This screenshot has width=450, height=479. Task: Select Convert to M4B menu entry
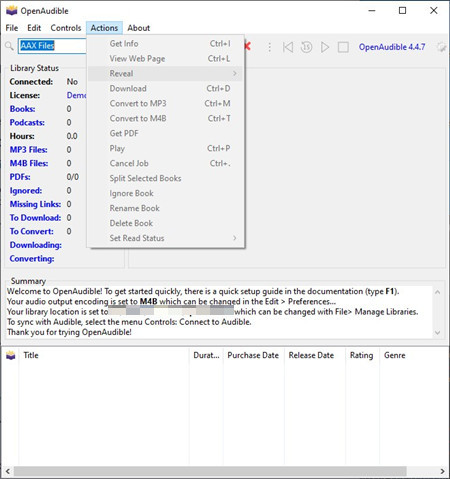[166, 119]
